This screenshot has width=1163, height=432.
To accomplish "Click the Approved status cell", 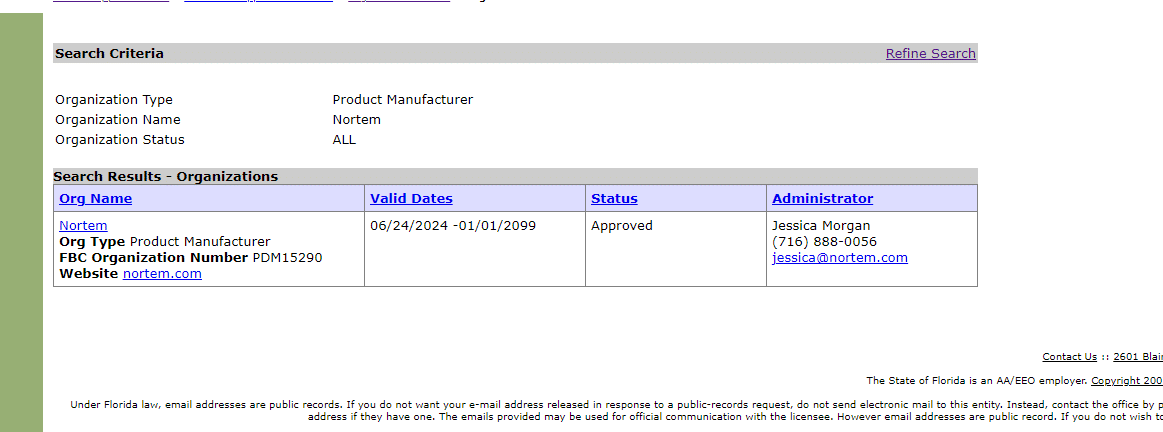I will pos(622,226).
